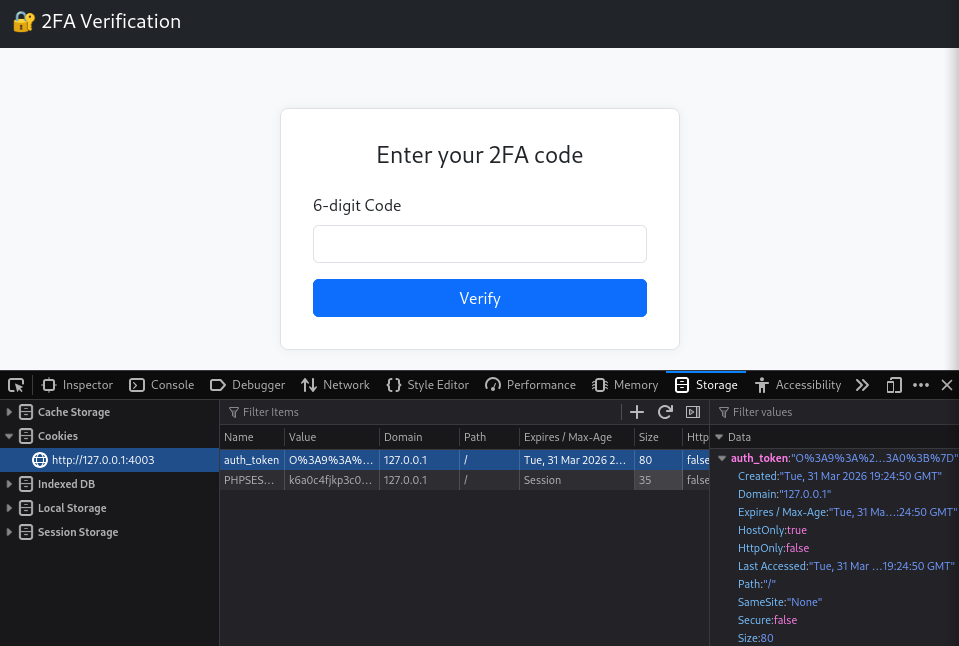Image resolution: width=959 pixels, height=646 pixels.
Task: Expand the Session Storage tree node
Action: 9,532
